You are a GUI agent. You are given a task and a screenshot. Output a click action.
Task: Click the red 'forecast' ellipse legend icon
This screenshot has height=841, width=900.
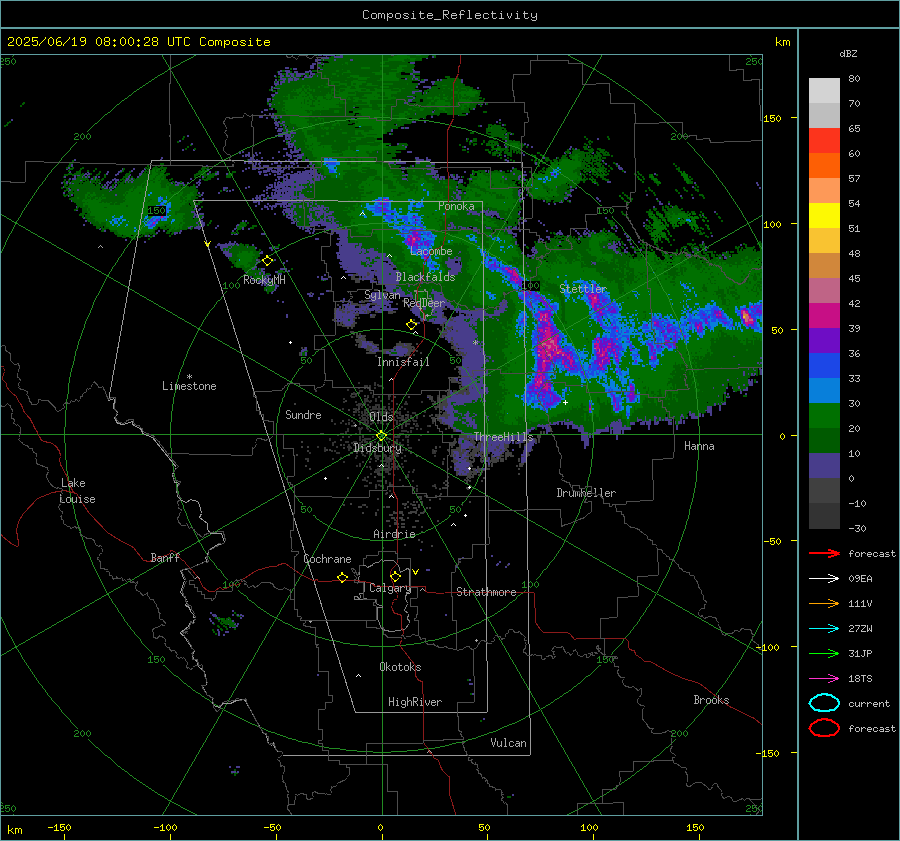(x=824, y=728)
